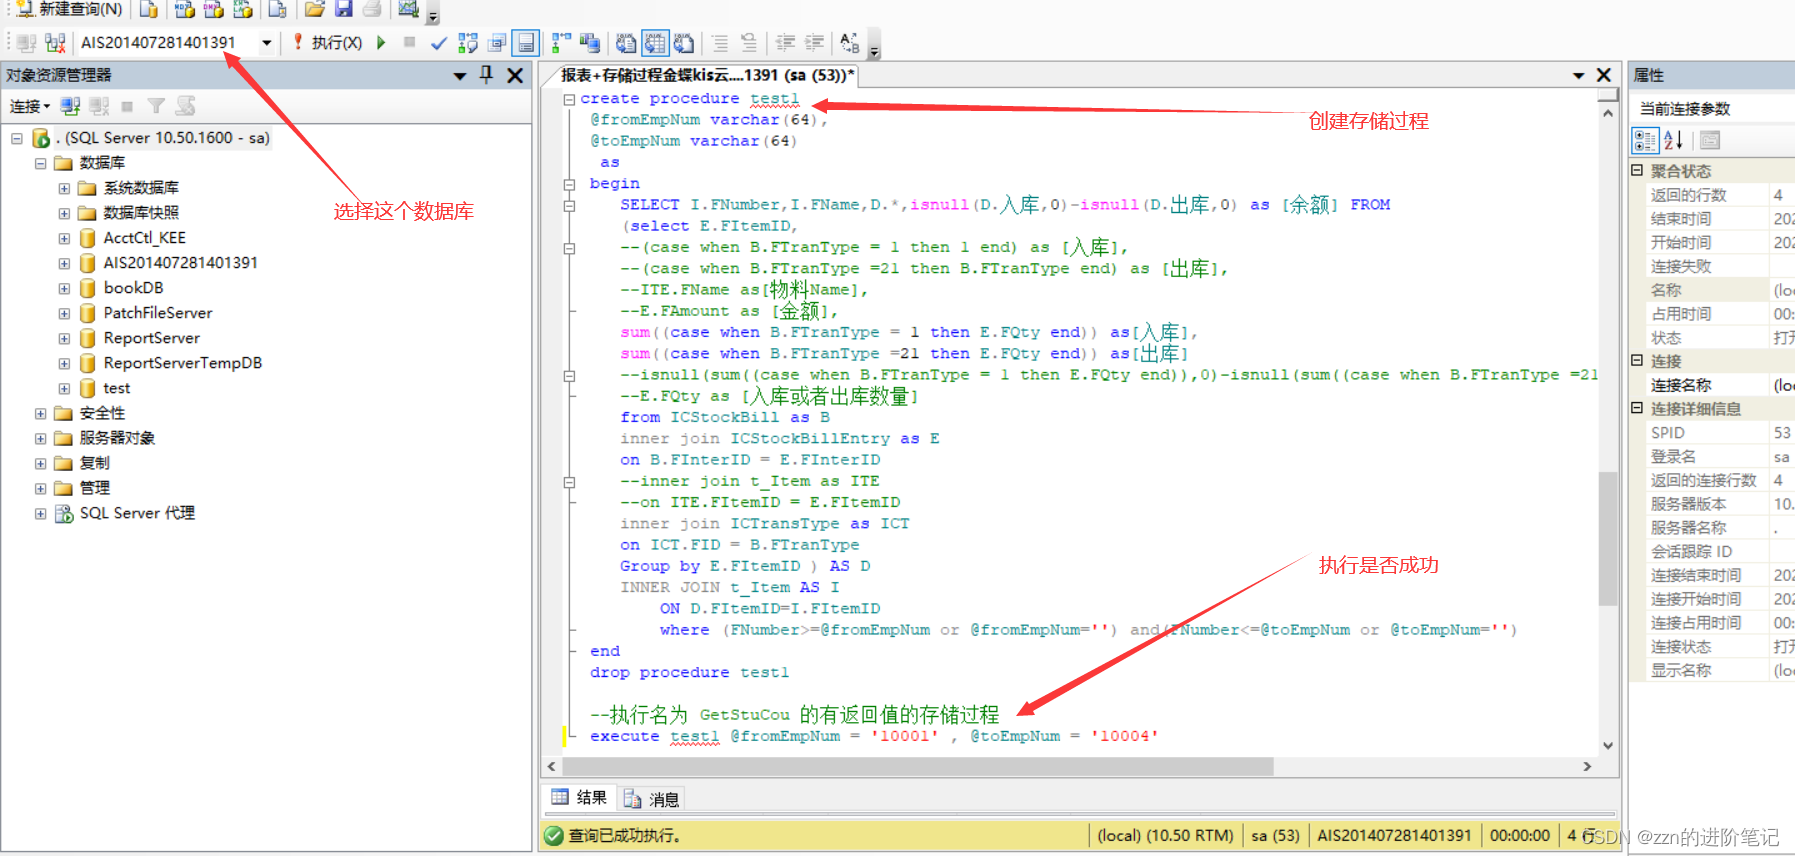
Task: Toggle the IntelliSense enabled icon
Action: tap(526, 43)
